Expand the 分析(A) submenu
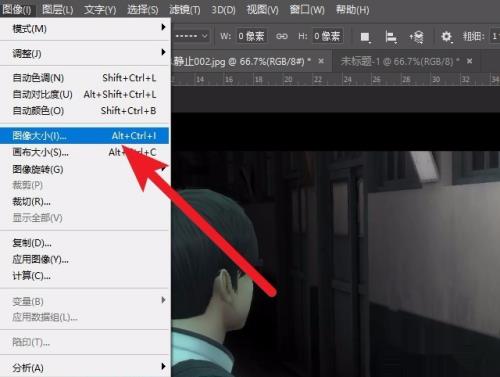Viewport: 500px width, 377px height. tap(85, 368)
